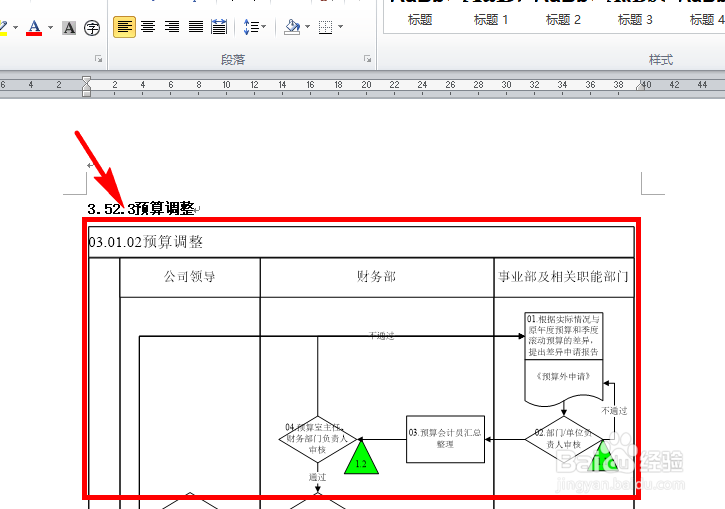Click the step 01 process box

tap(564, 336)
